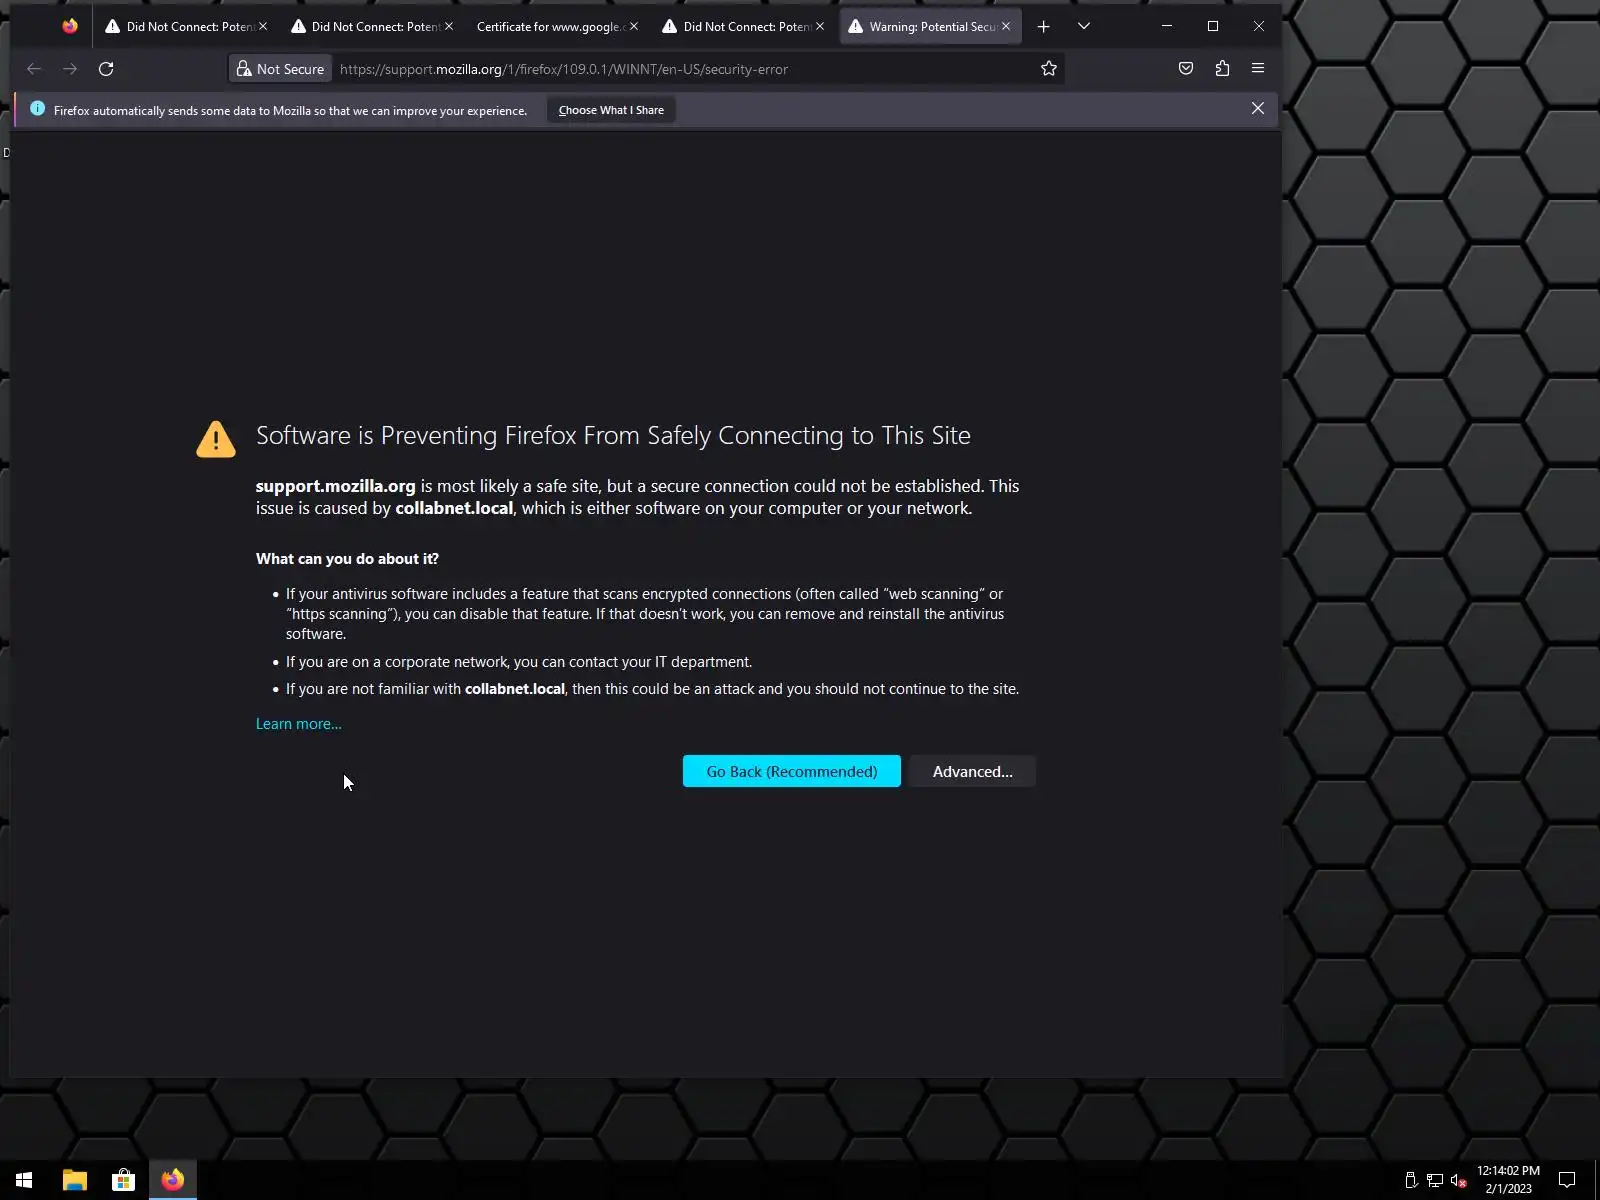Viewport: 1600px width, 1200px height.
Task: Click the corporate network IT department bullet
Action: (x=519, y=662)
